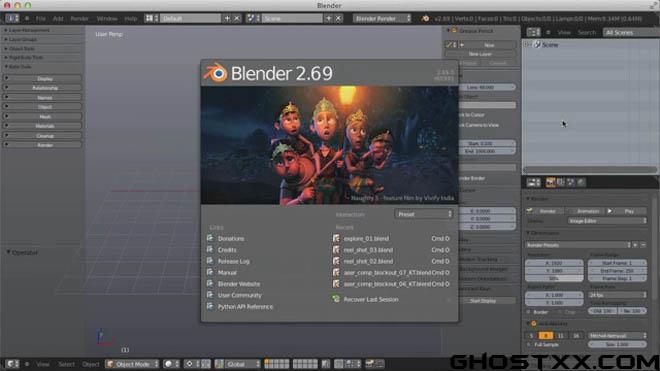Screen dimensions: 660x371
Task: Click the viewport shading sphere icon
Action: point(171,364)
